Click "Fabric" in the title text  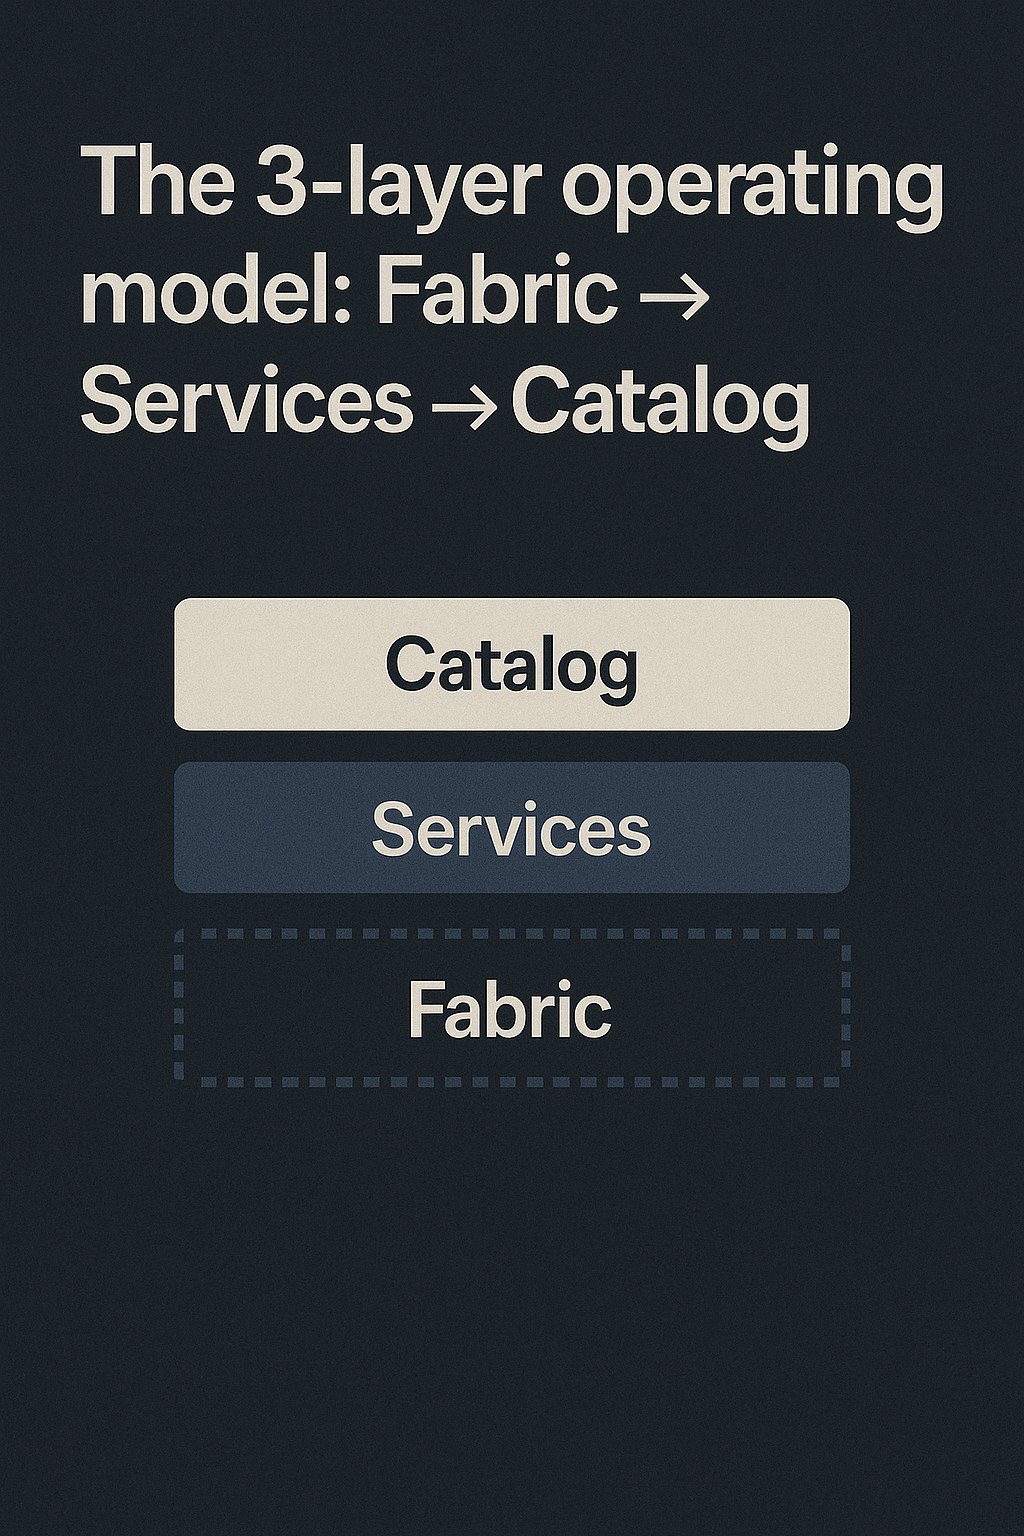[497, 294]
